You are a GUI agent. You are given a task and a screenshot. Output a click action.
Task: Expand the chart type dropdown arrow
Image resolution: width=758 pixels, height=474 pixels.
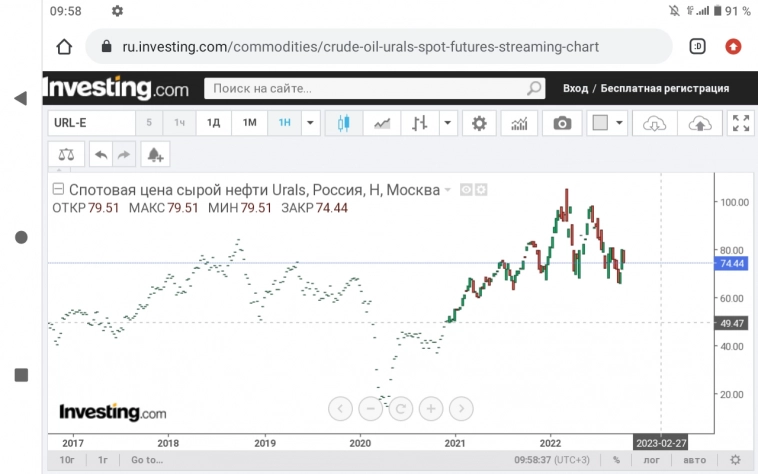[x=446, y=123]
